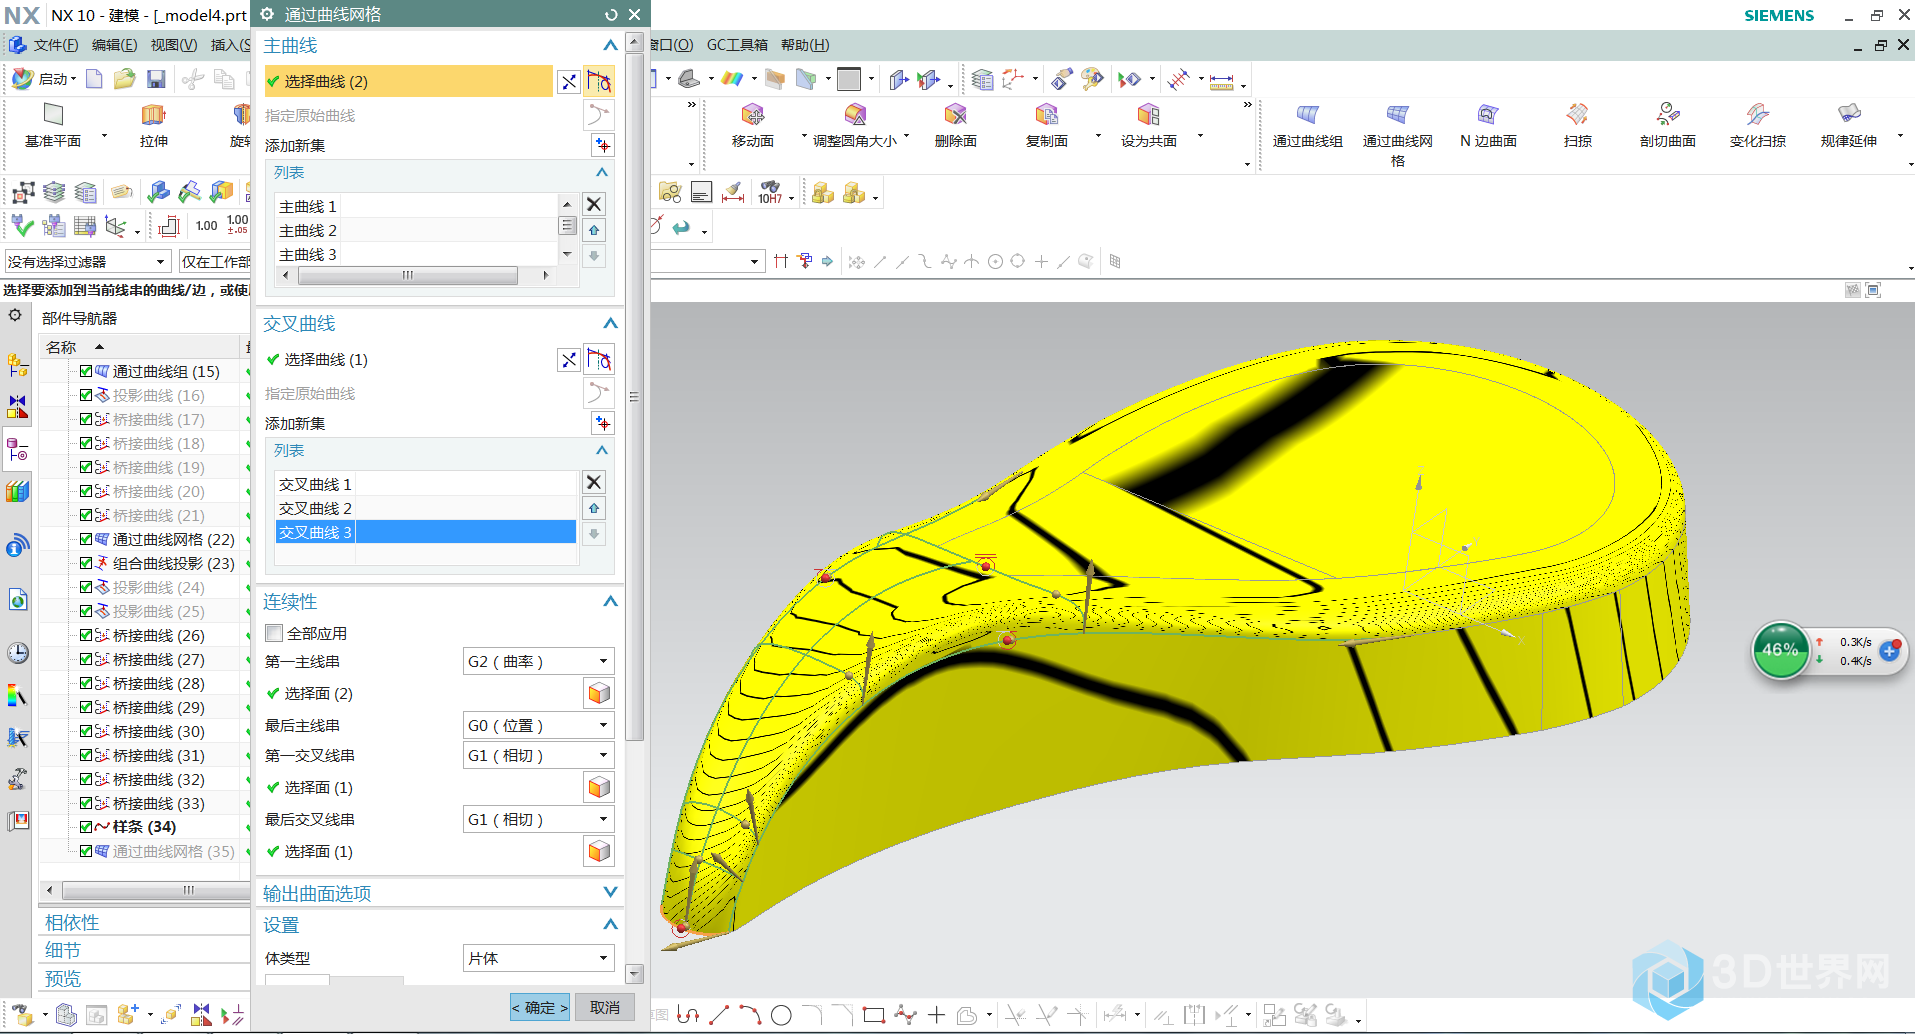Screen dimensions: 1915x1034
Task: Reset the 通过曲线网格 dialog
Action: 611,15
